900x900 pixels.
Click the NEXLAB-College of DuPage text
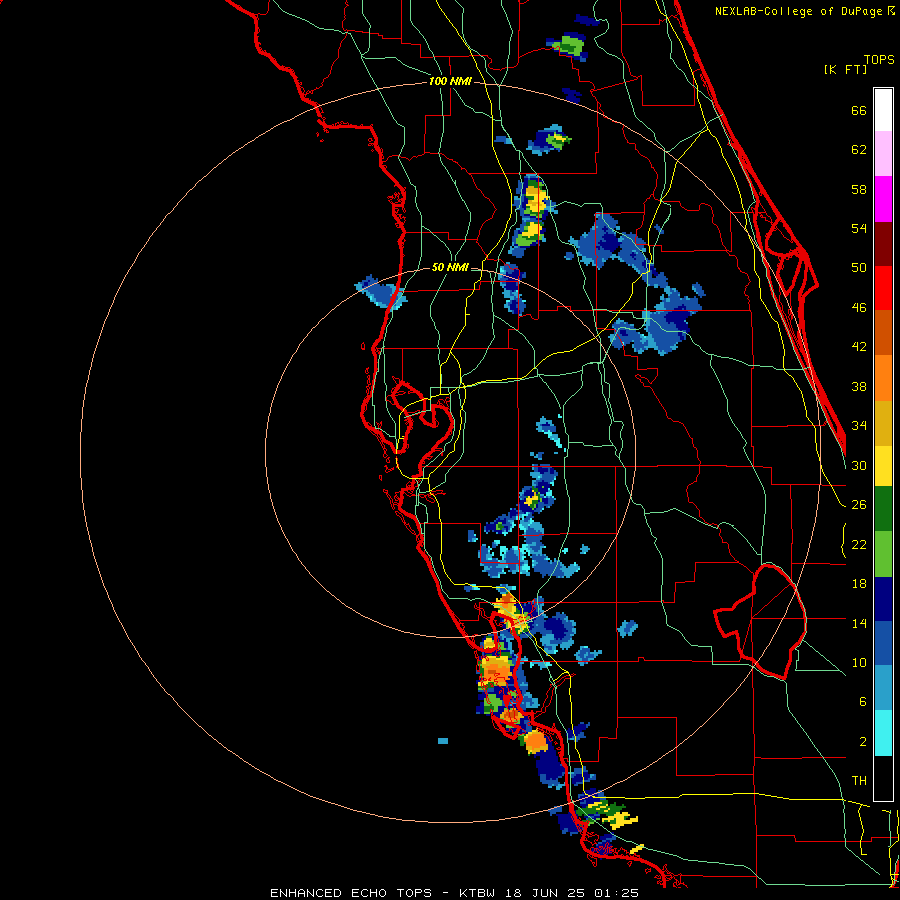click(x=800, y=11)
